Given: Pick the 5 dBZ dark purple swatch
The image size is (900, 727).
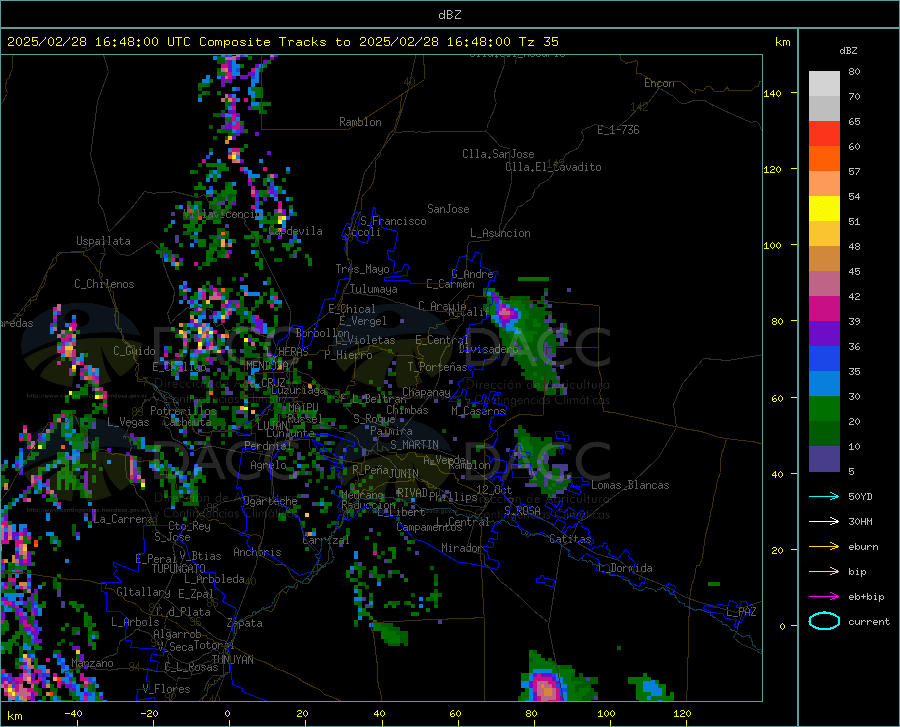Looking at the screenshot, I should [x=824, y=459].
